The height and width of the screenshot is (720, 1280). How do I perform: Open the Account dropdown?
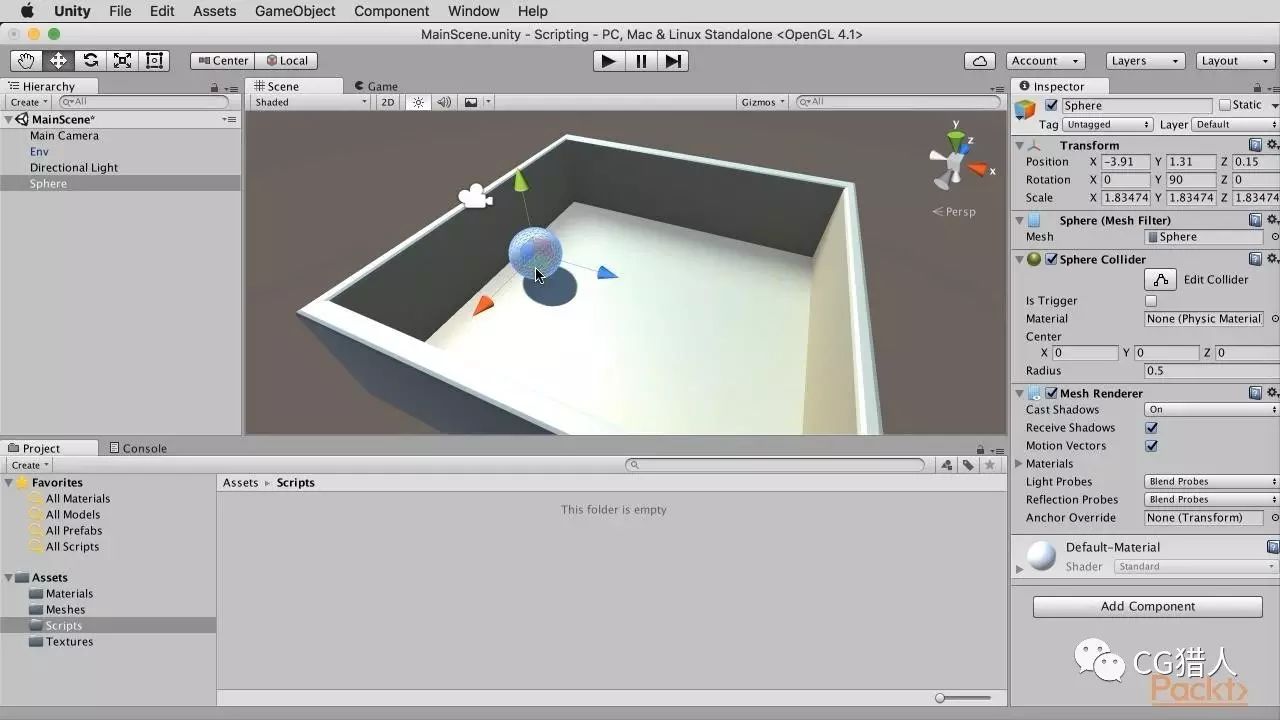[x=1044, y=60]
